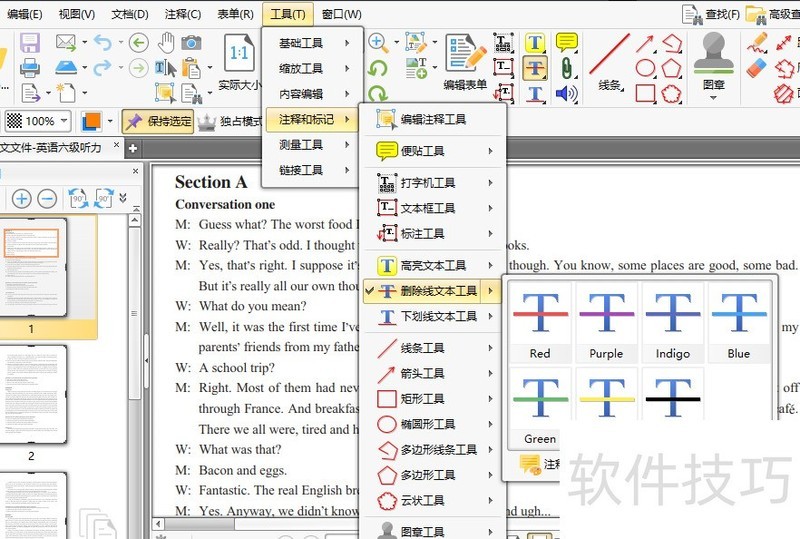Click the print icon in toolbar

(x=30, y=68)
